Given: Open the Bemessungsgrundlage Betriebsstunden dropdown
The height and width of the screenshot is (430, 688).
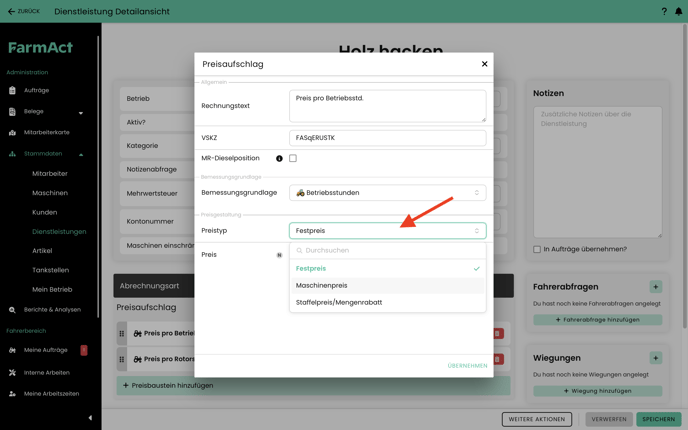Looking at the screenshot, I should [387, 193].
